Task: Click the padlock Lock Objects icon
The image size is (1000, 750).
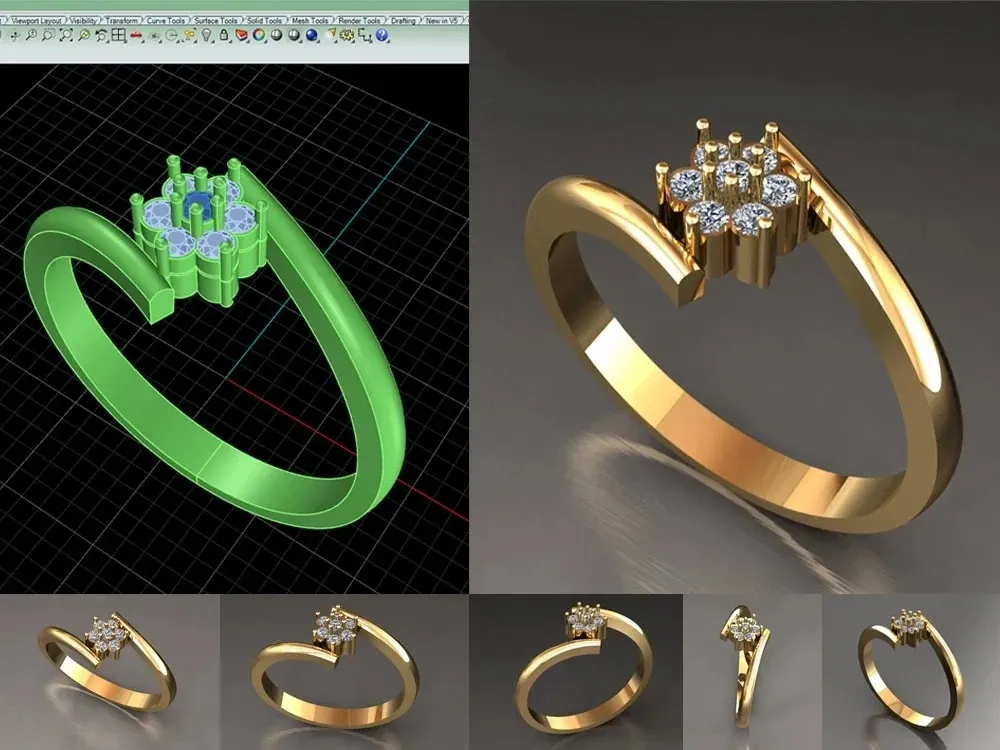Action: pyautogui.click(x=224, y=35)
